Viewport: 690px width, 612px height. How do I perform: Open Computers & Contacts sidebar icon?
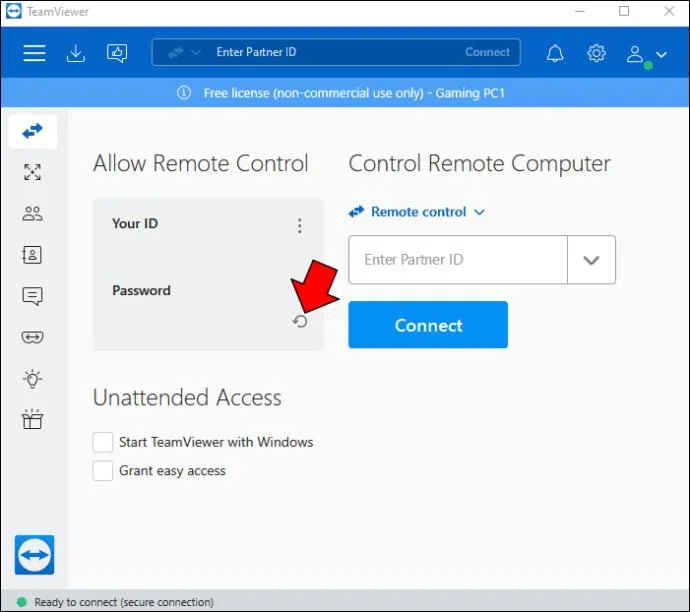click(32, 255)
